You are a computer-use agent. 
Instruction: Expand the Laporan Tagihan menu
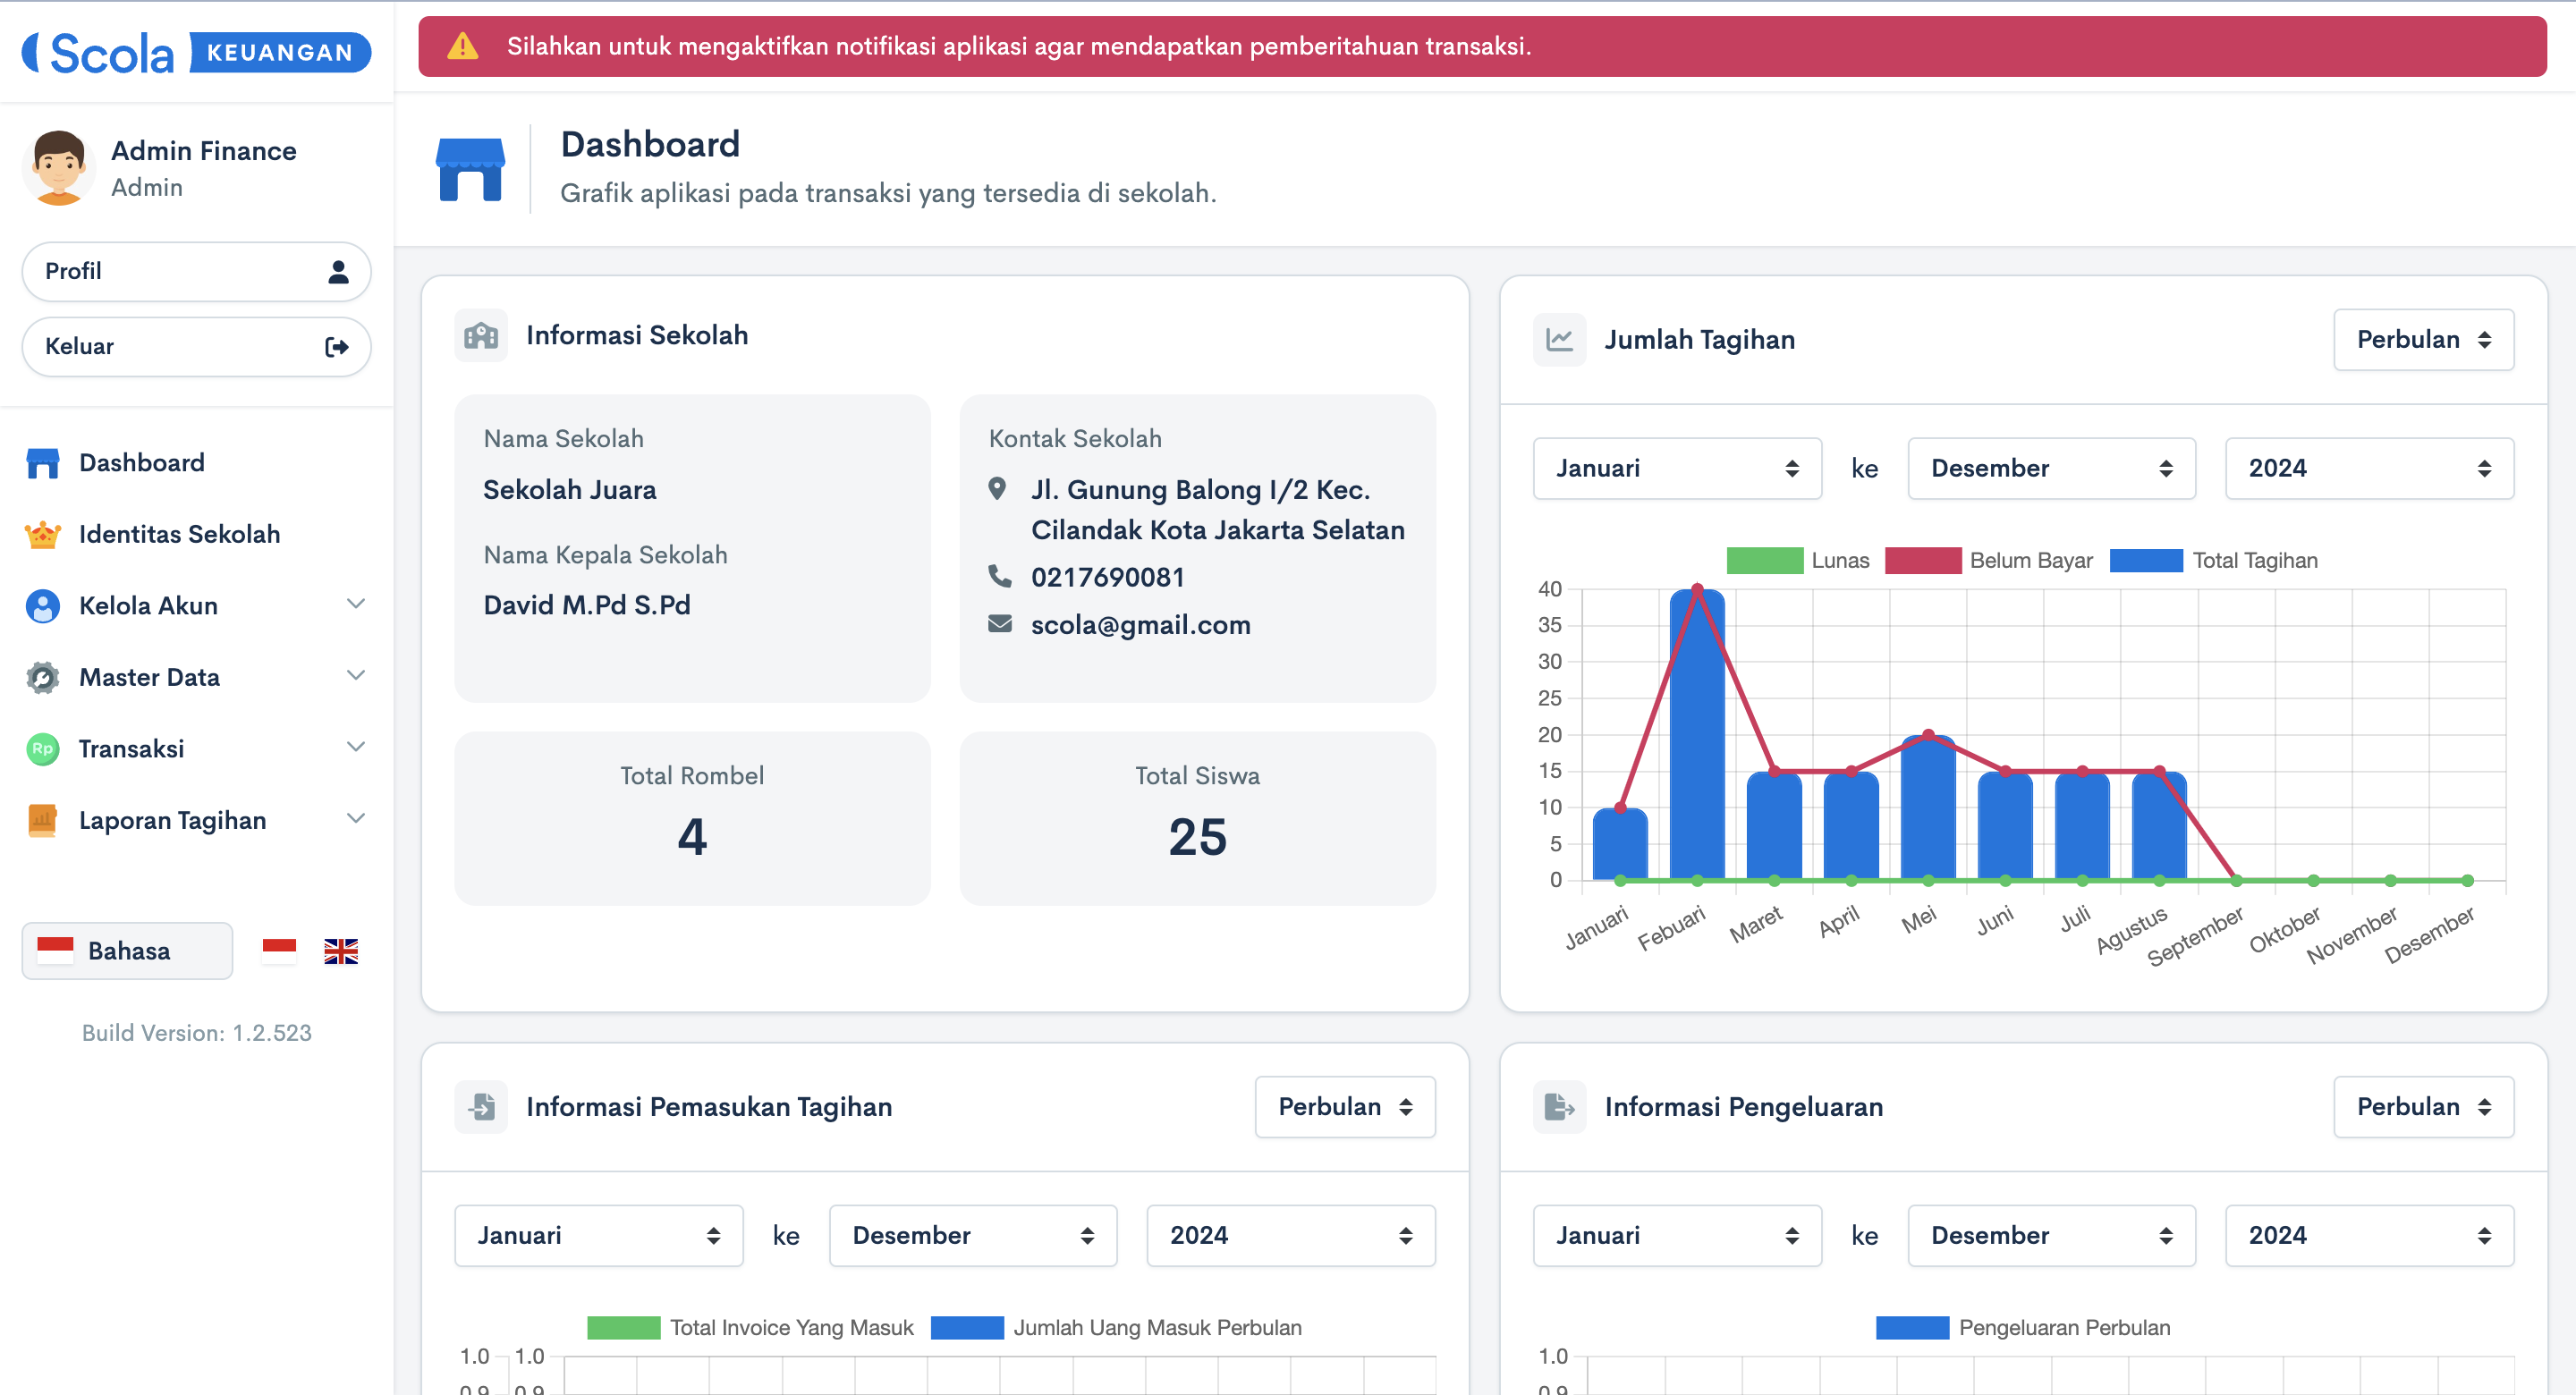(355, 819)
